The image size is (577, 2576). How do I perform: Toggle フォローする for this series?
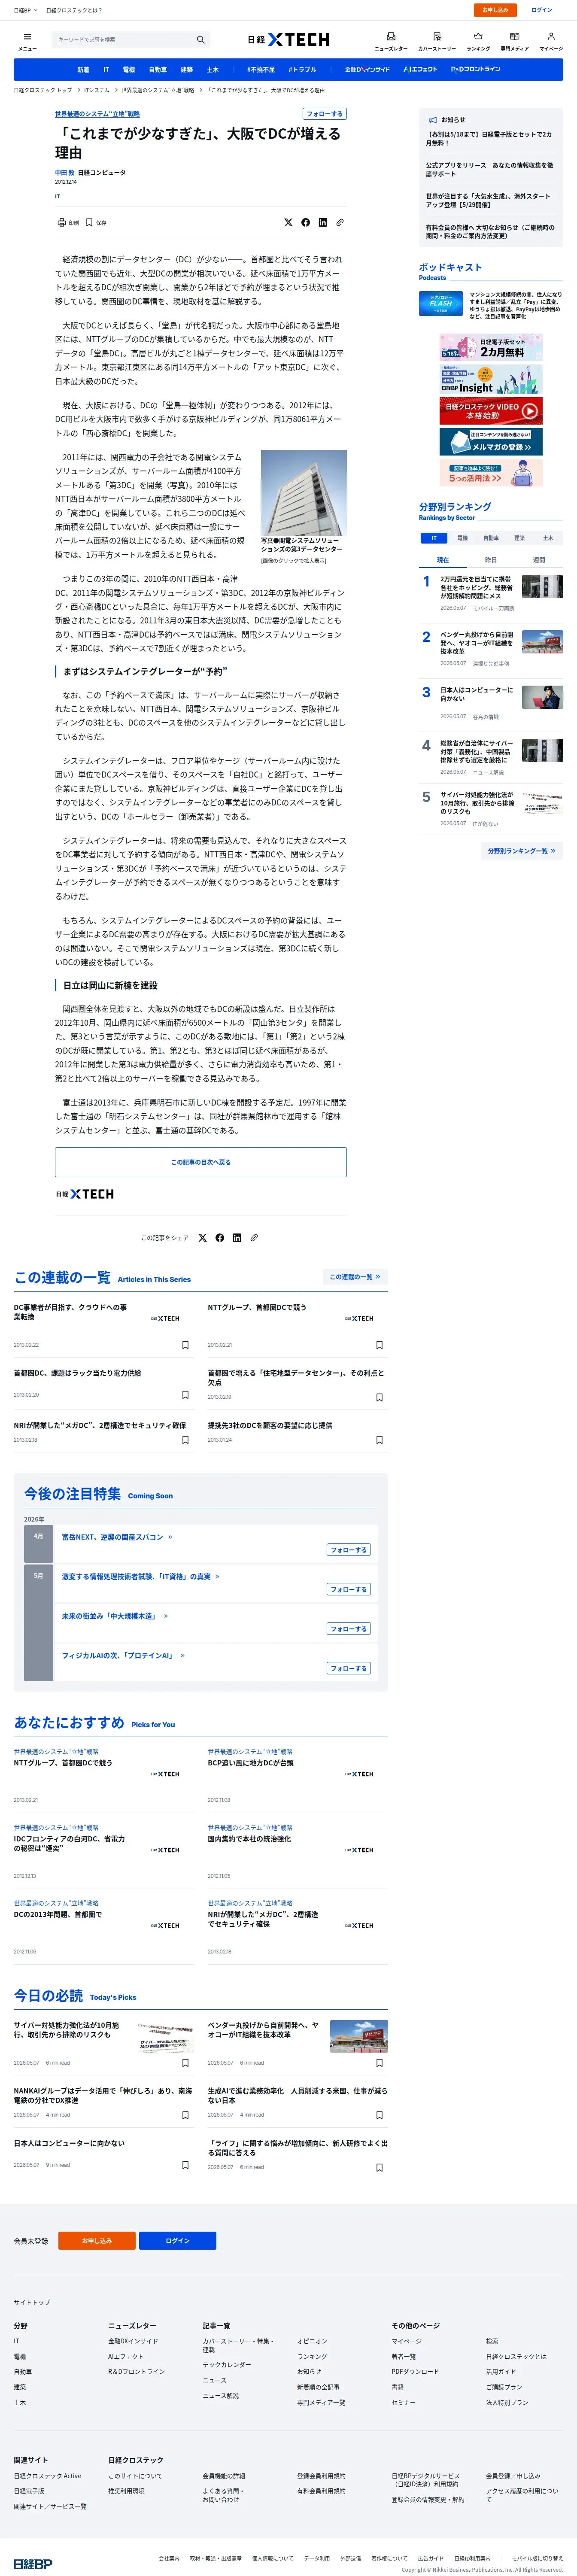click(325, 114)
